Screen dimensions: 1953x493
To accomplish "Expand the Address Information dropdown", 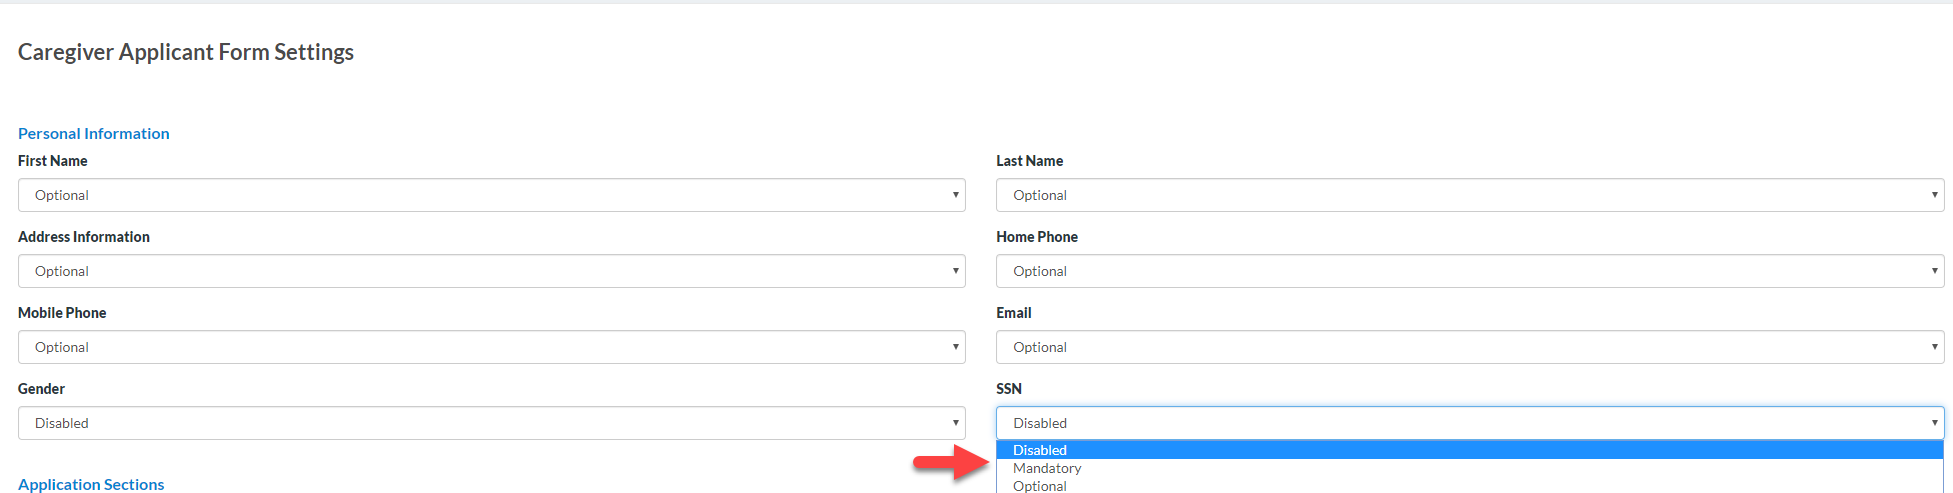I will [491, 271].
